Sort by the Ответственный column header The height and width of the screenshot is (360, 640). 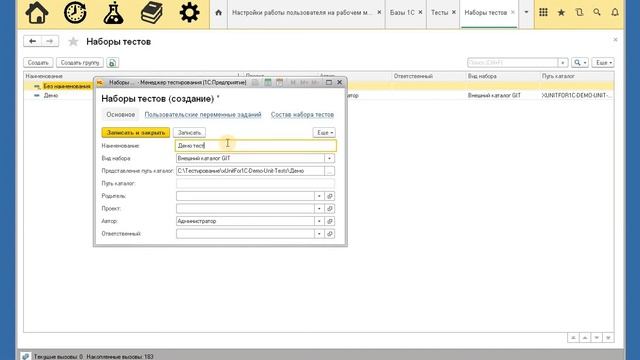[x=429, y=76]
